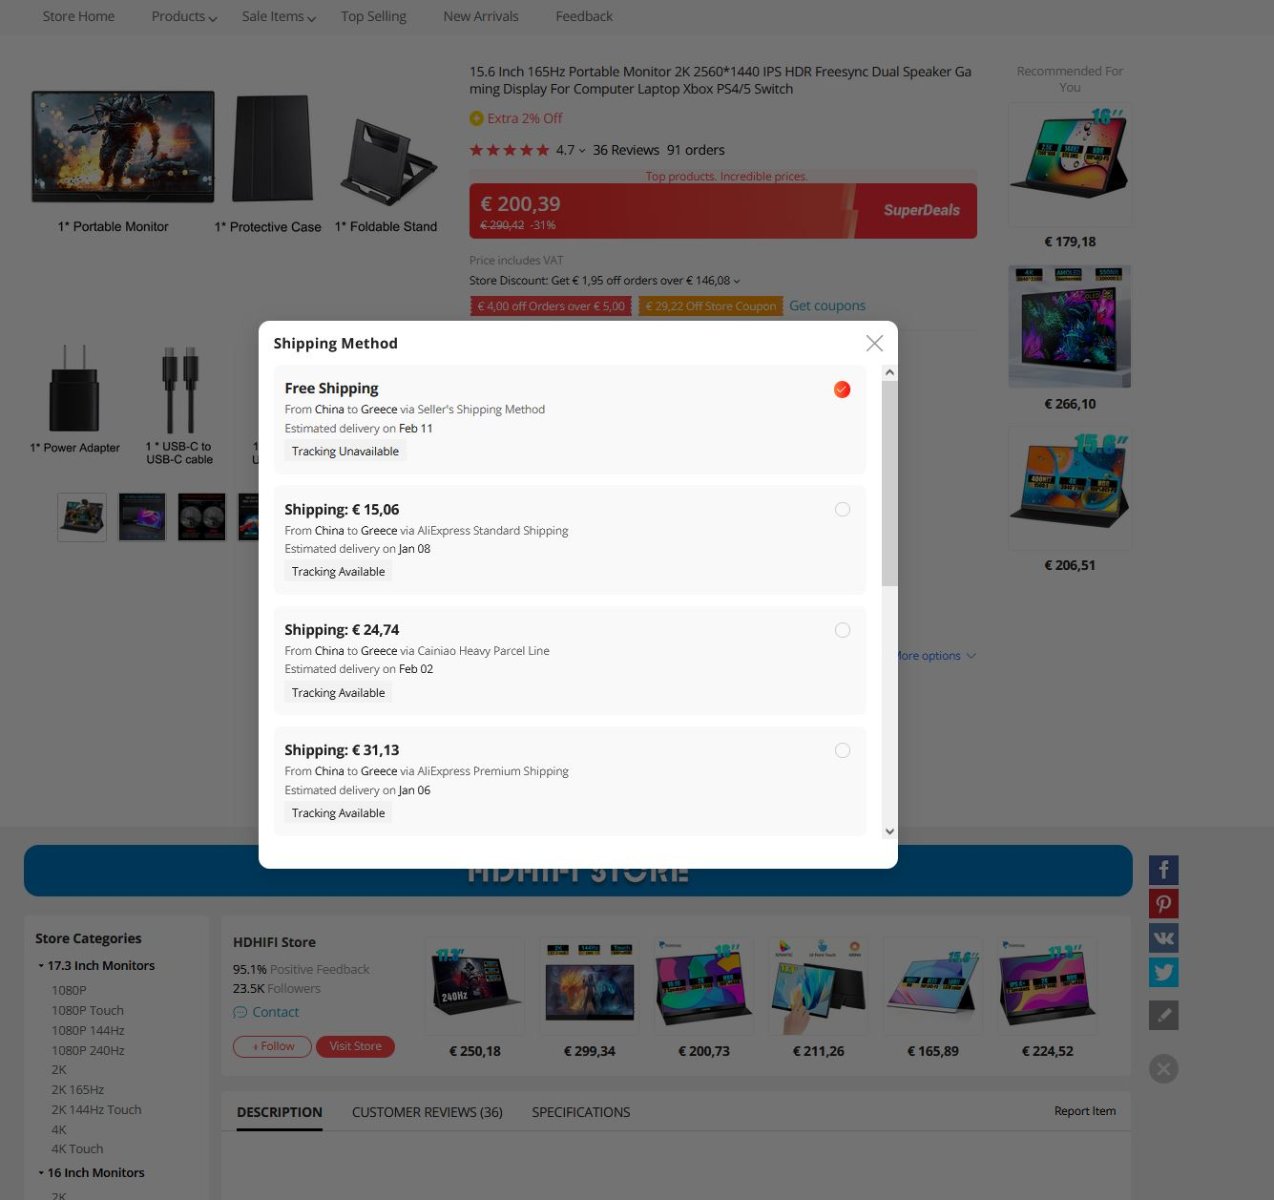
Task: Expand the Products menu
Action: (x=184, y=16)
